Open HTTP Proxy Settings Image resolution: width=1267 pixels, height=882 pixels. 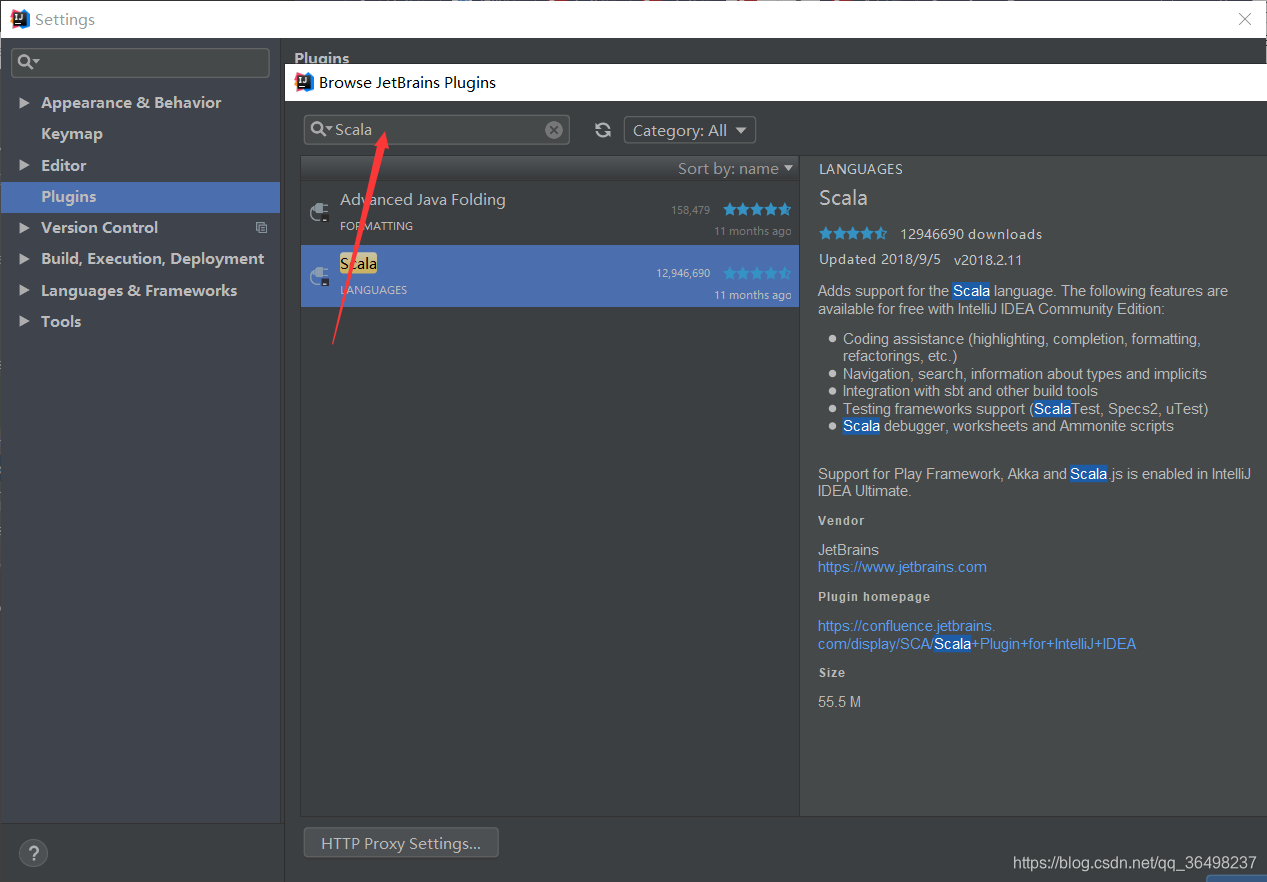point(401,843)
